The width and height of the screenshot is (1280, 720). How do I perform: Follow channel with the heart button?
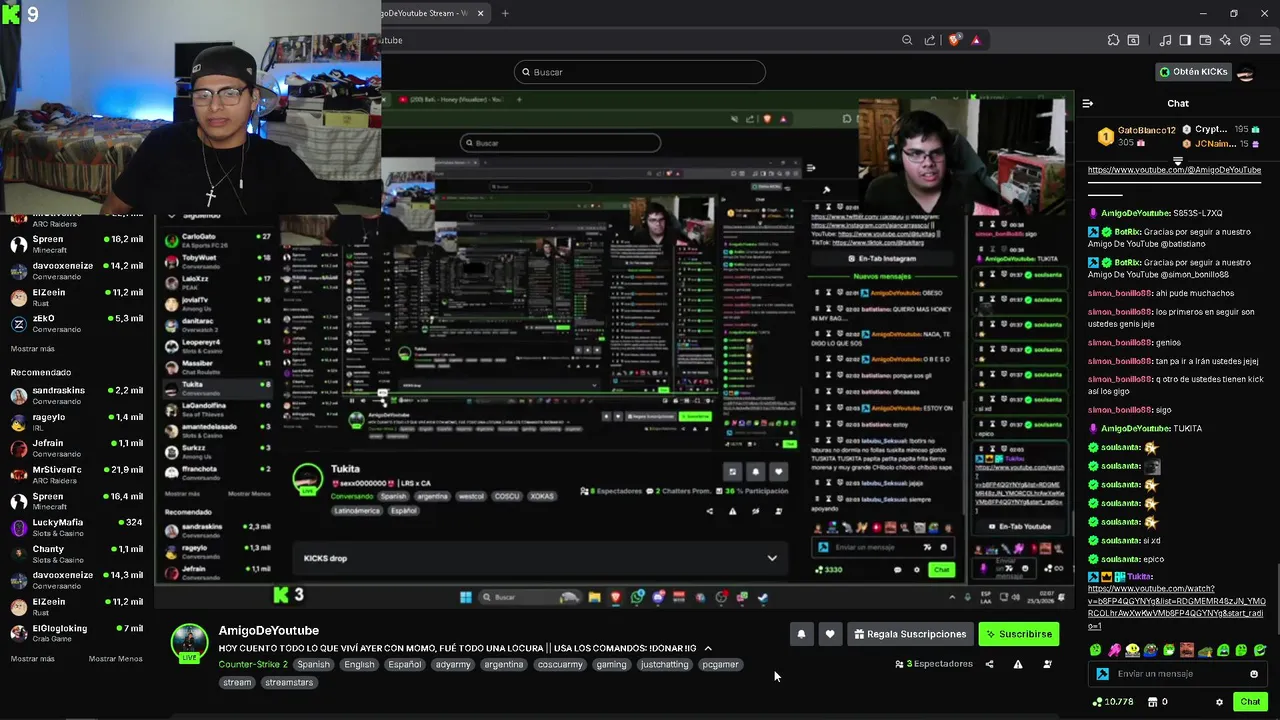pyautogui.click(x=830, y=634)
